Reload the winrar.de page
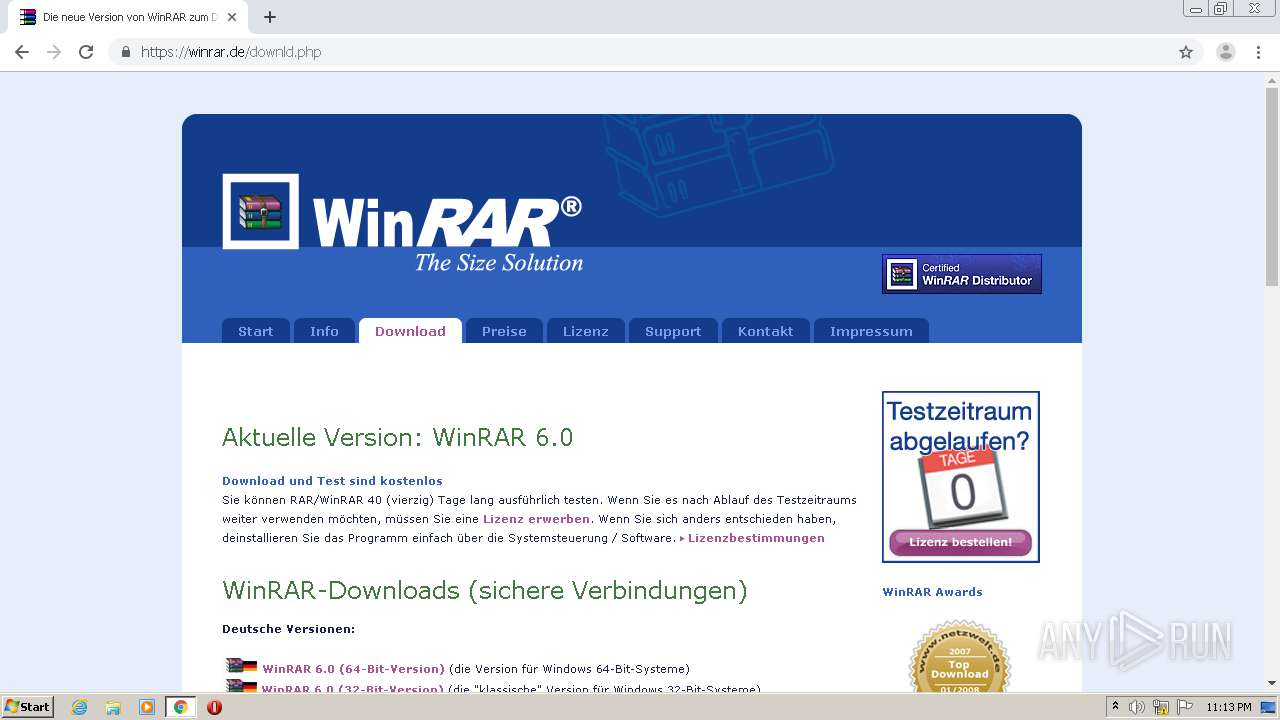This screenshot has width=1280, height=720. point(86,52)
